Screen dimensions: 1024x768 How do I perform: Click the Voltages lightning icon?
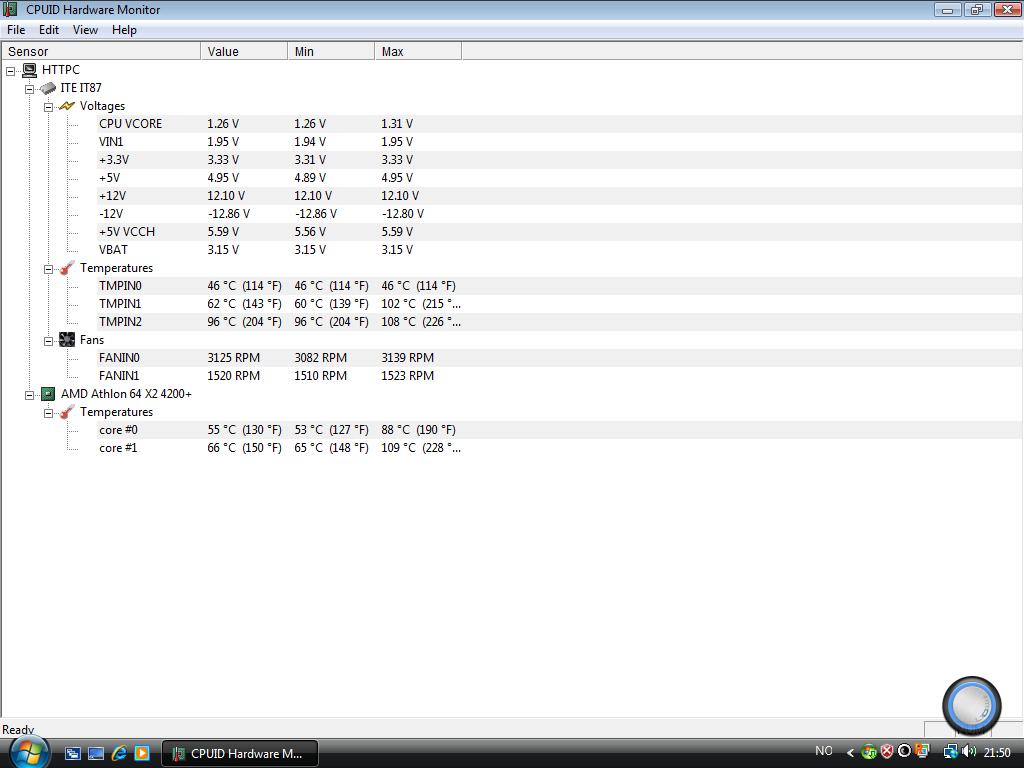click(67, 106)
